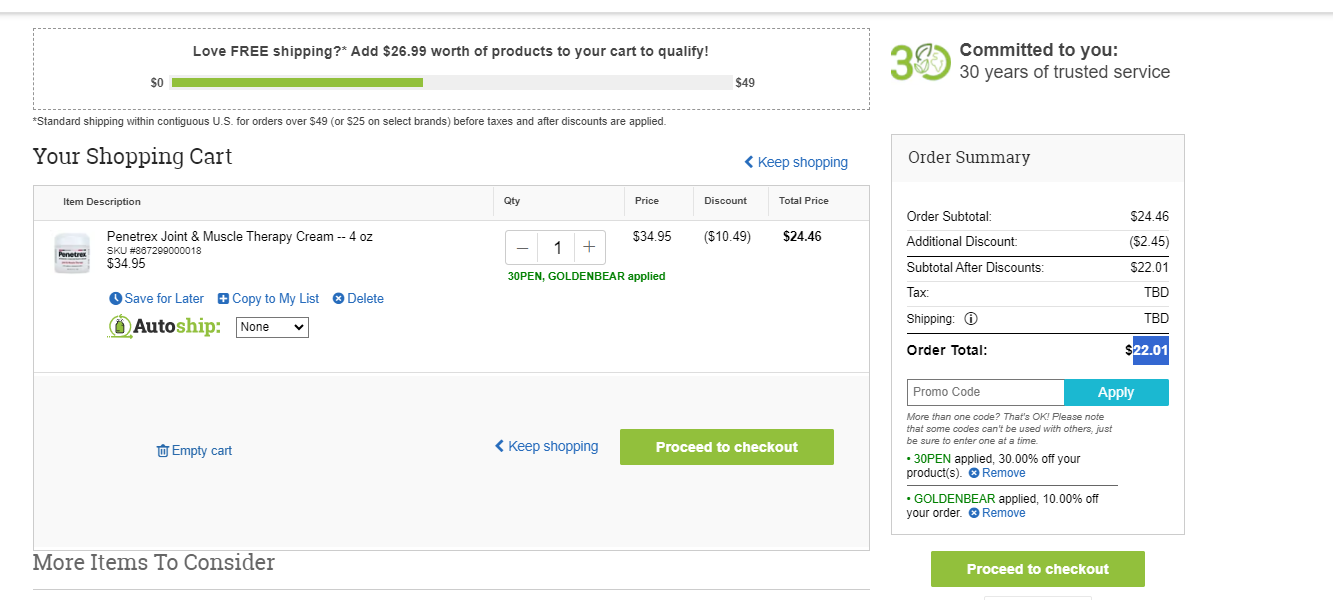The image size is (1333, 600).
Task: Click the Autoship logo icon
Action: point(120,326)
